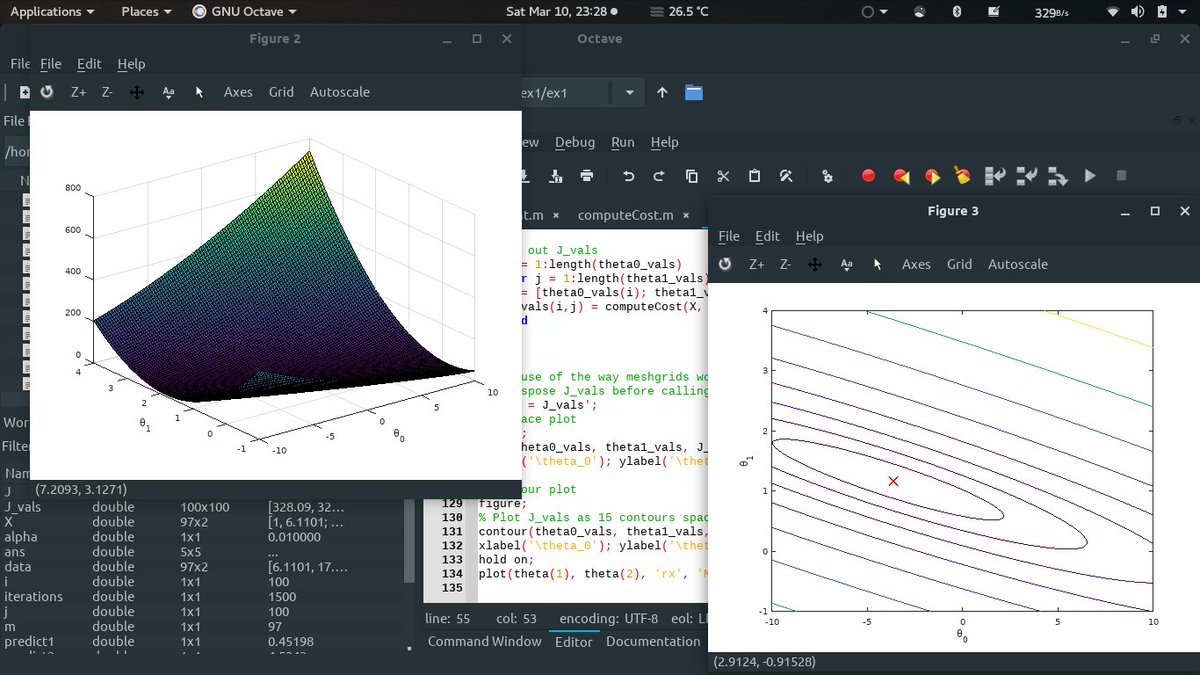Click the Bluetooth icon in system tray

point(955,11)
